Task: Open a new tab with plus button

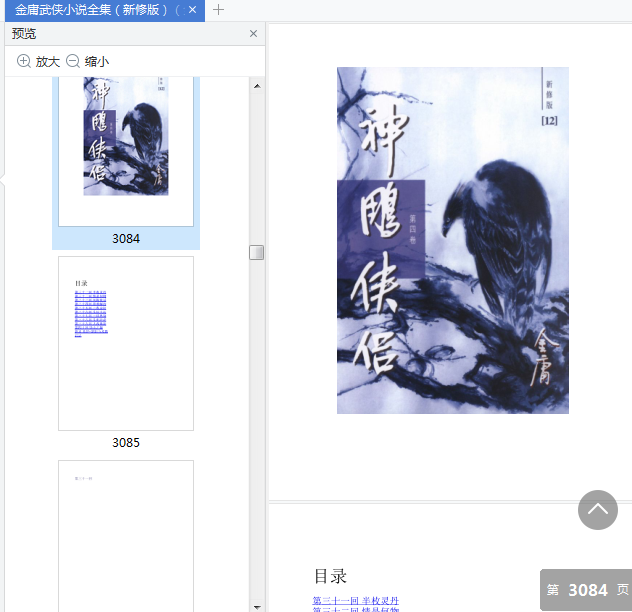Action: click(218, 10)
